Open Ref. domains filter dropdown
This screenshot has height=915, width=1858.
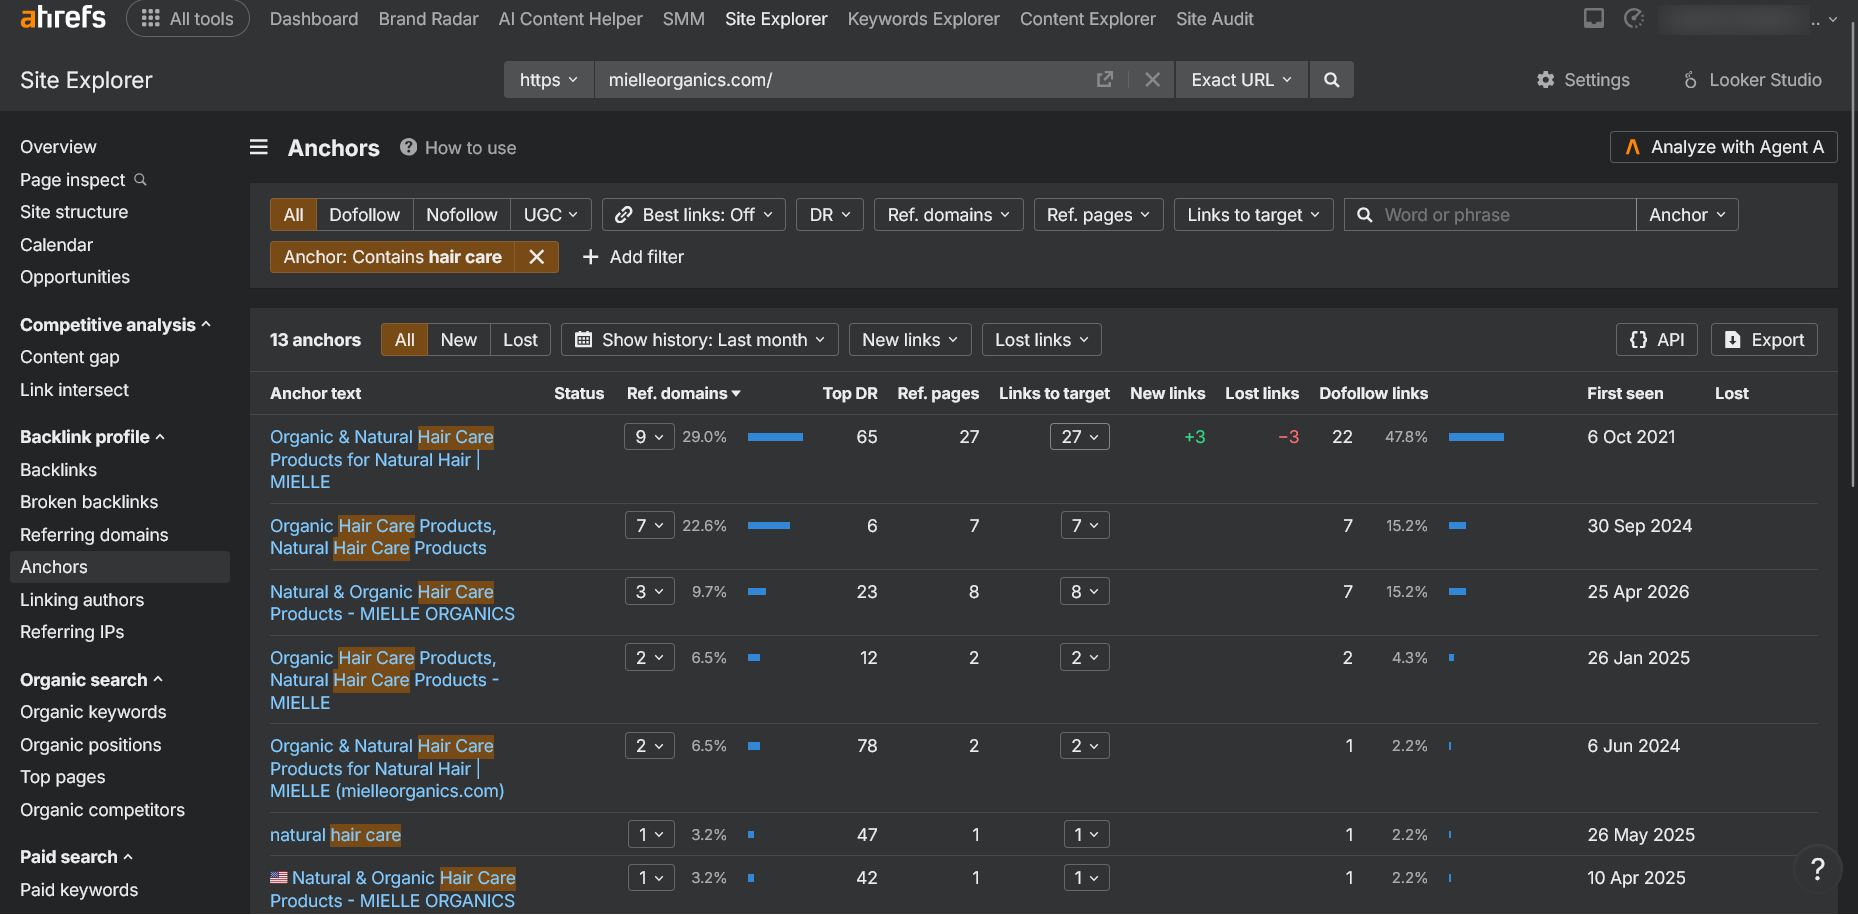tap(949, 215)
